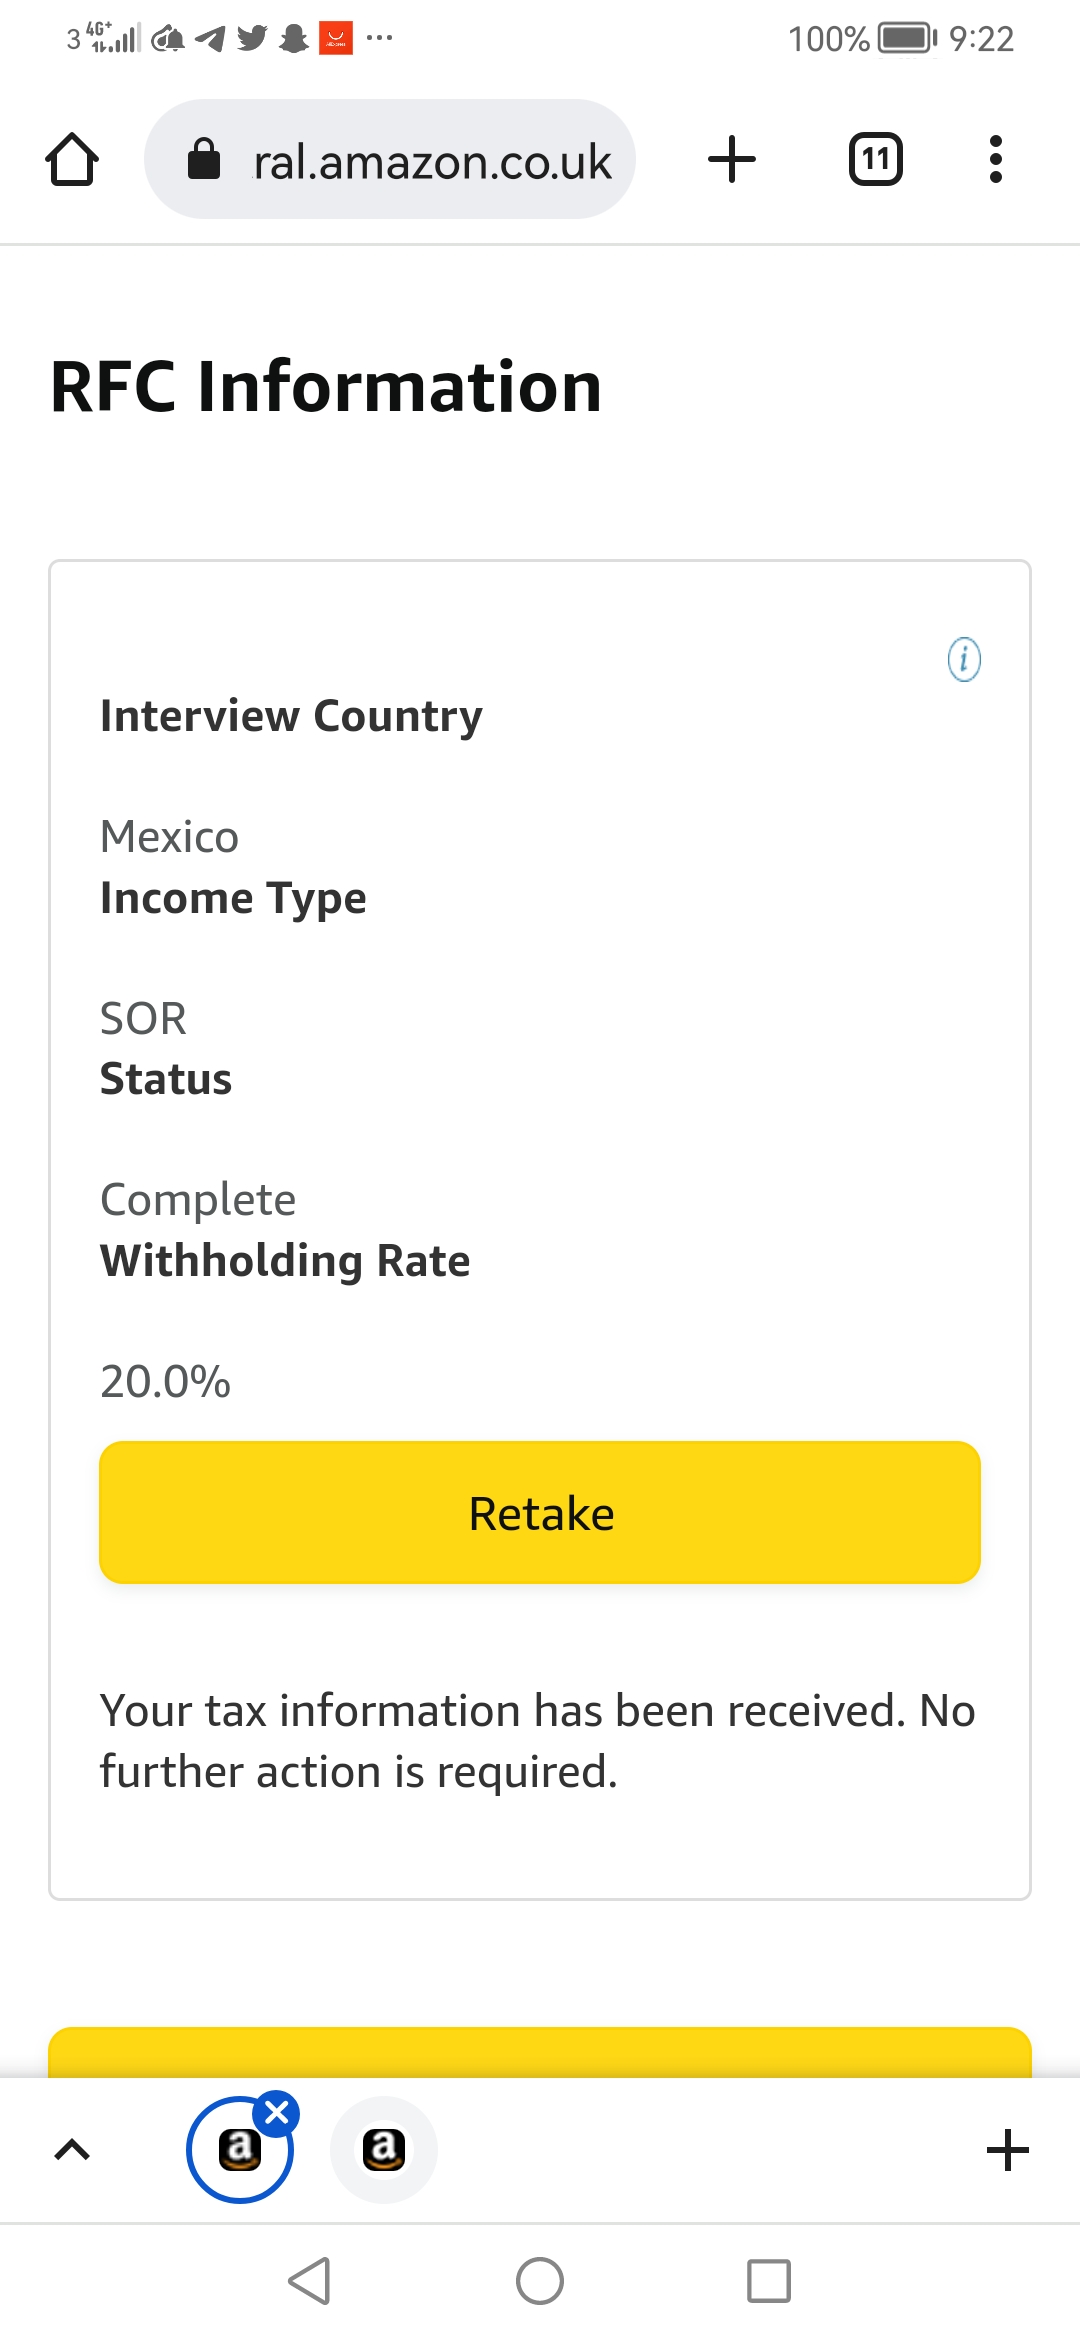This screenshot has width=1080, height=2340.
Task: Show details via the blue info icon
Action: pos(964,660)
